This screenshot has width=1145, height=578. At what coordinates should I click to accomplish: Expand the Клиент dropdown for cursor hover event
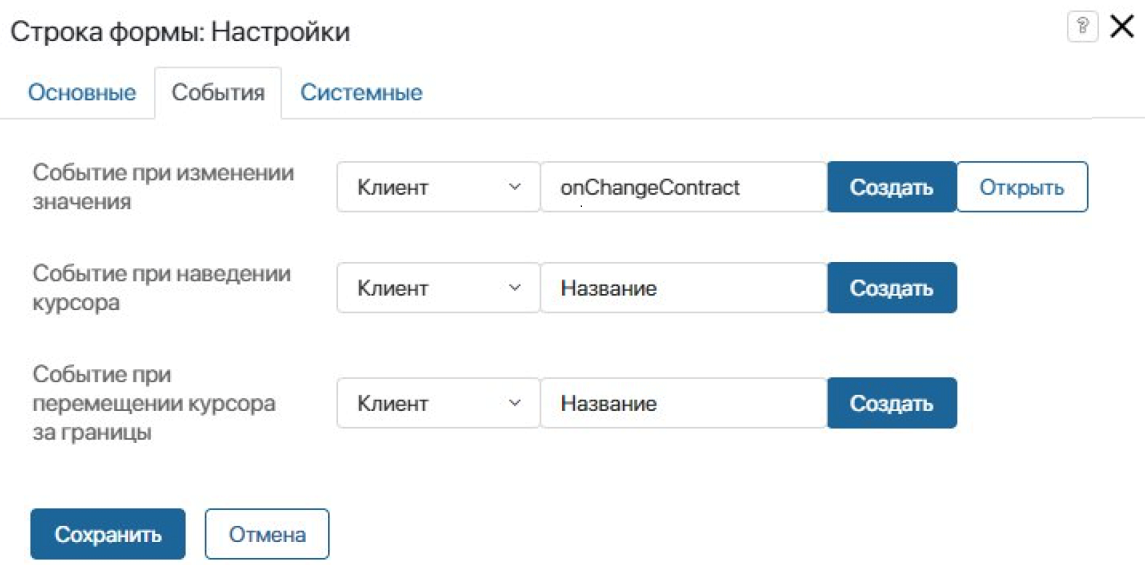[x=437, y=288]
